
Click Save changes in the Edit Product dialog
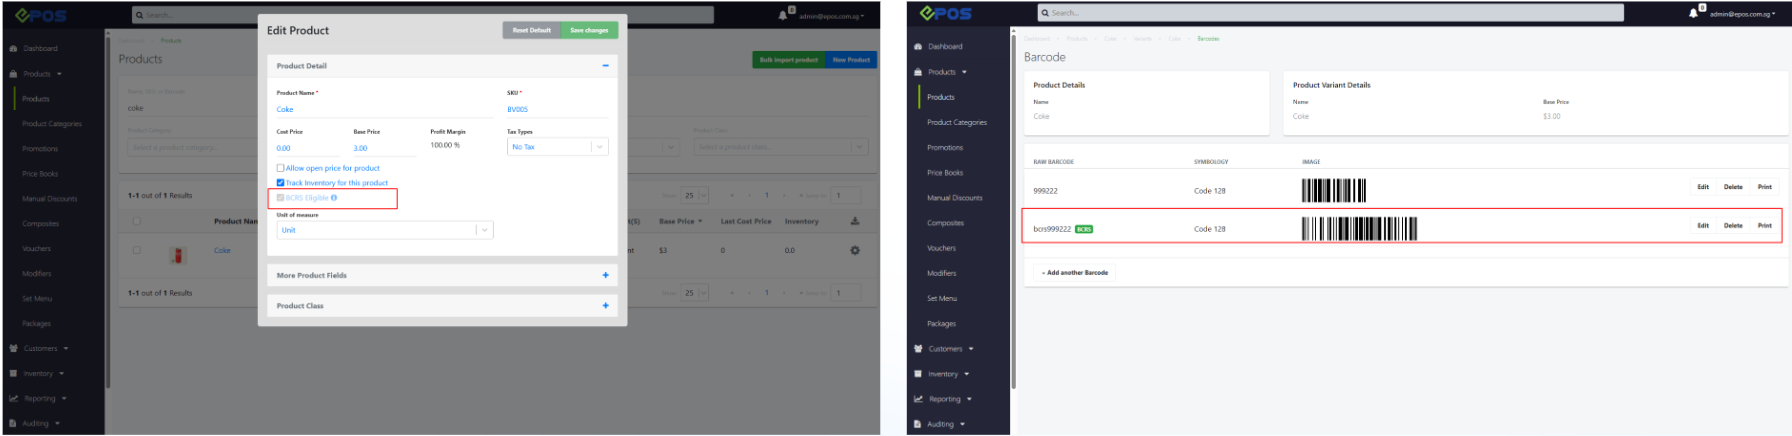[x=589, y=30]
